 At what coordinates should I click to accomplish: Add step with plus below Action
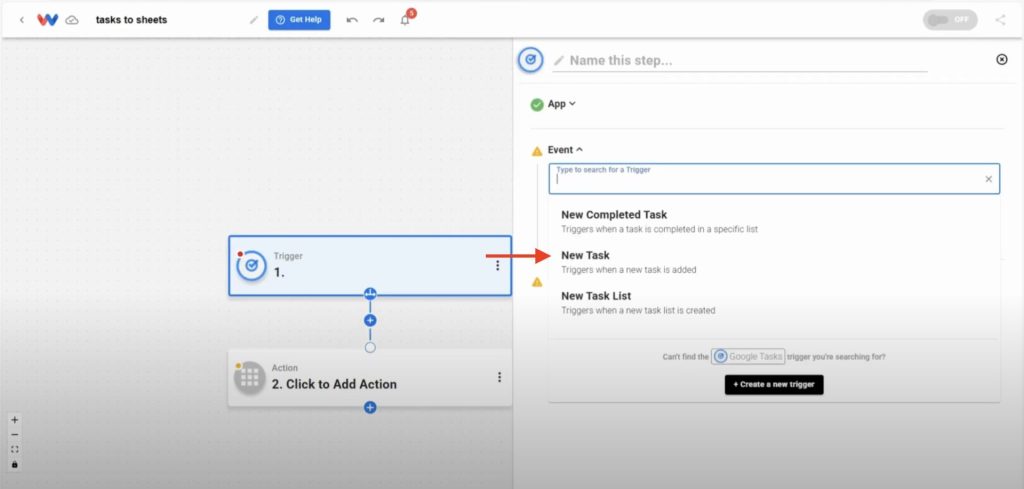[370, 407]
